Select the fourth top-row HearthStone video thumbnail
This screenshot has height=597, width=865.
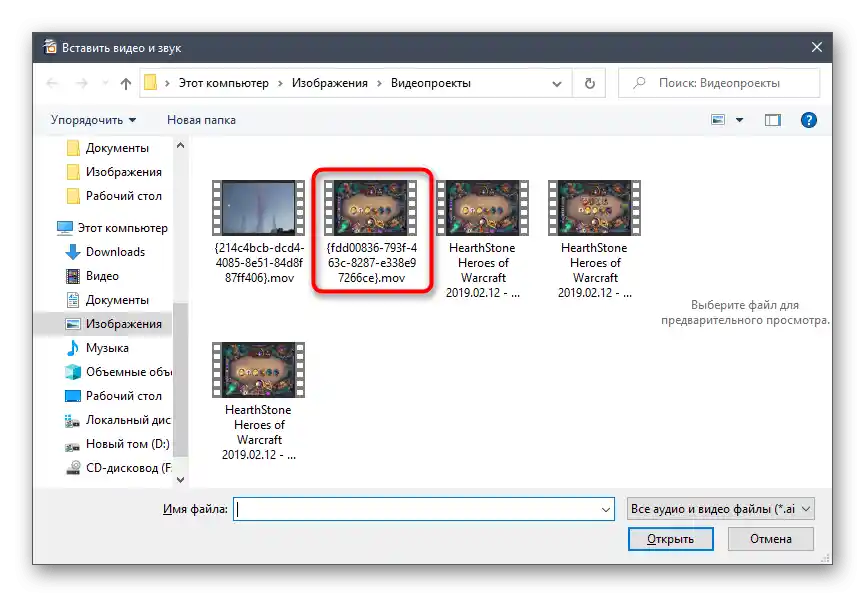(595, 208)
